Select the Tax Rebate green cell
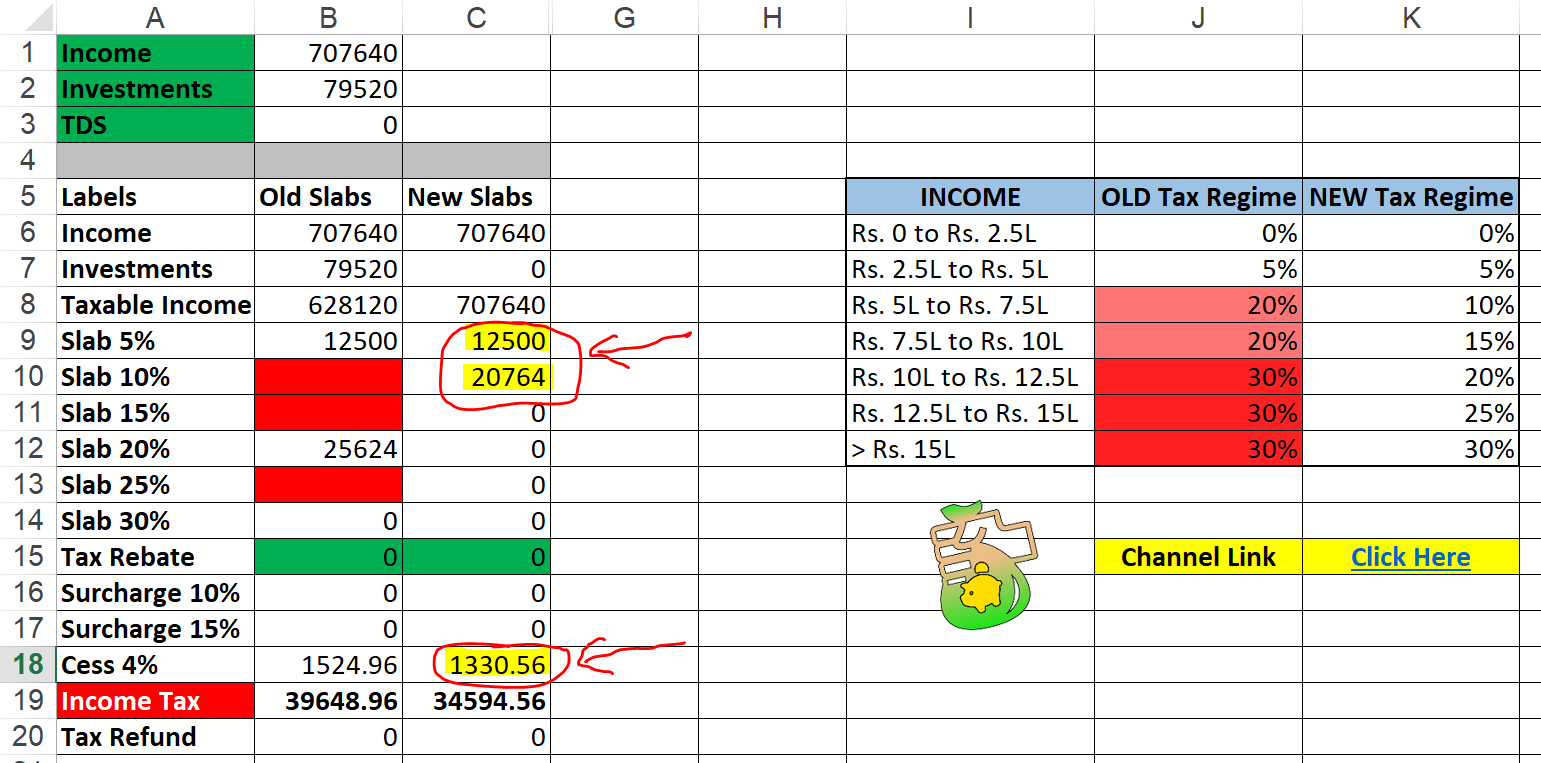 coord(328,557)
